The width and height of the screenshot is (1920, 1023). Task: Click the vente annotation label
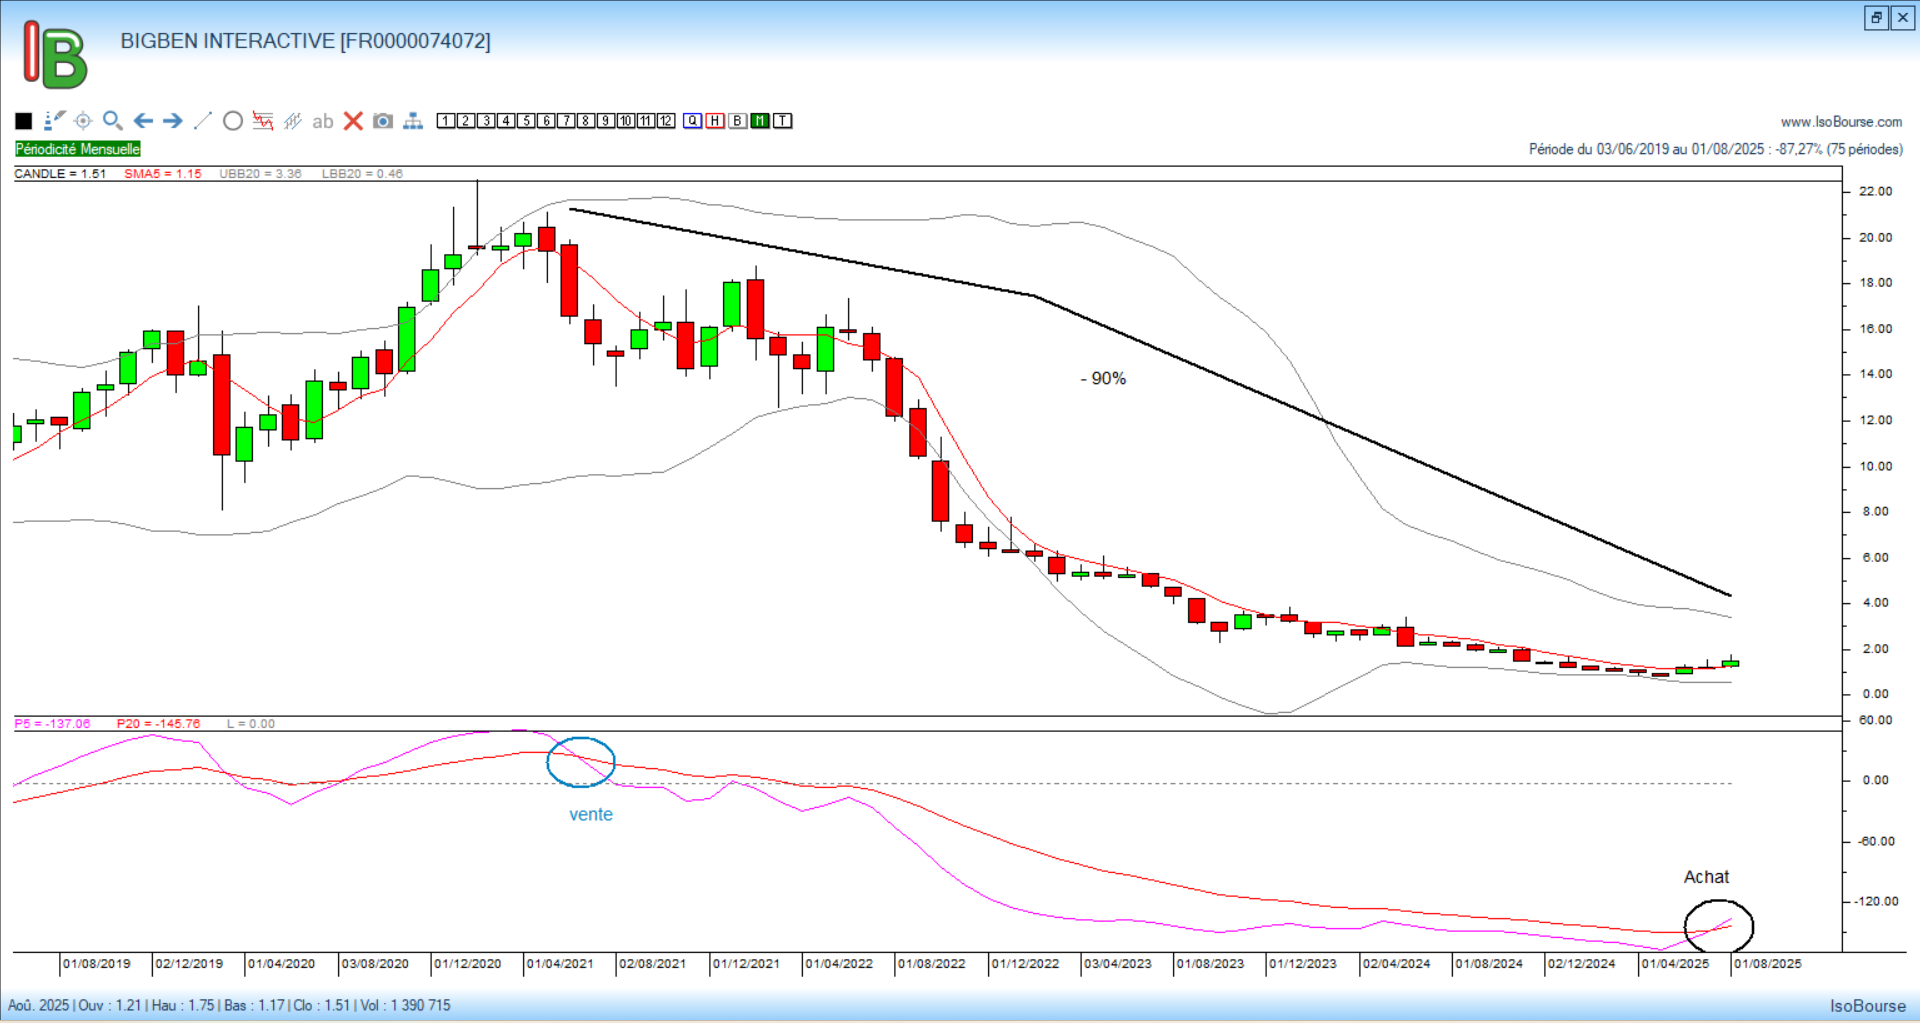(x=591, y=815)
